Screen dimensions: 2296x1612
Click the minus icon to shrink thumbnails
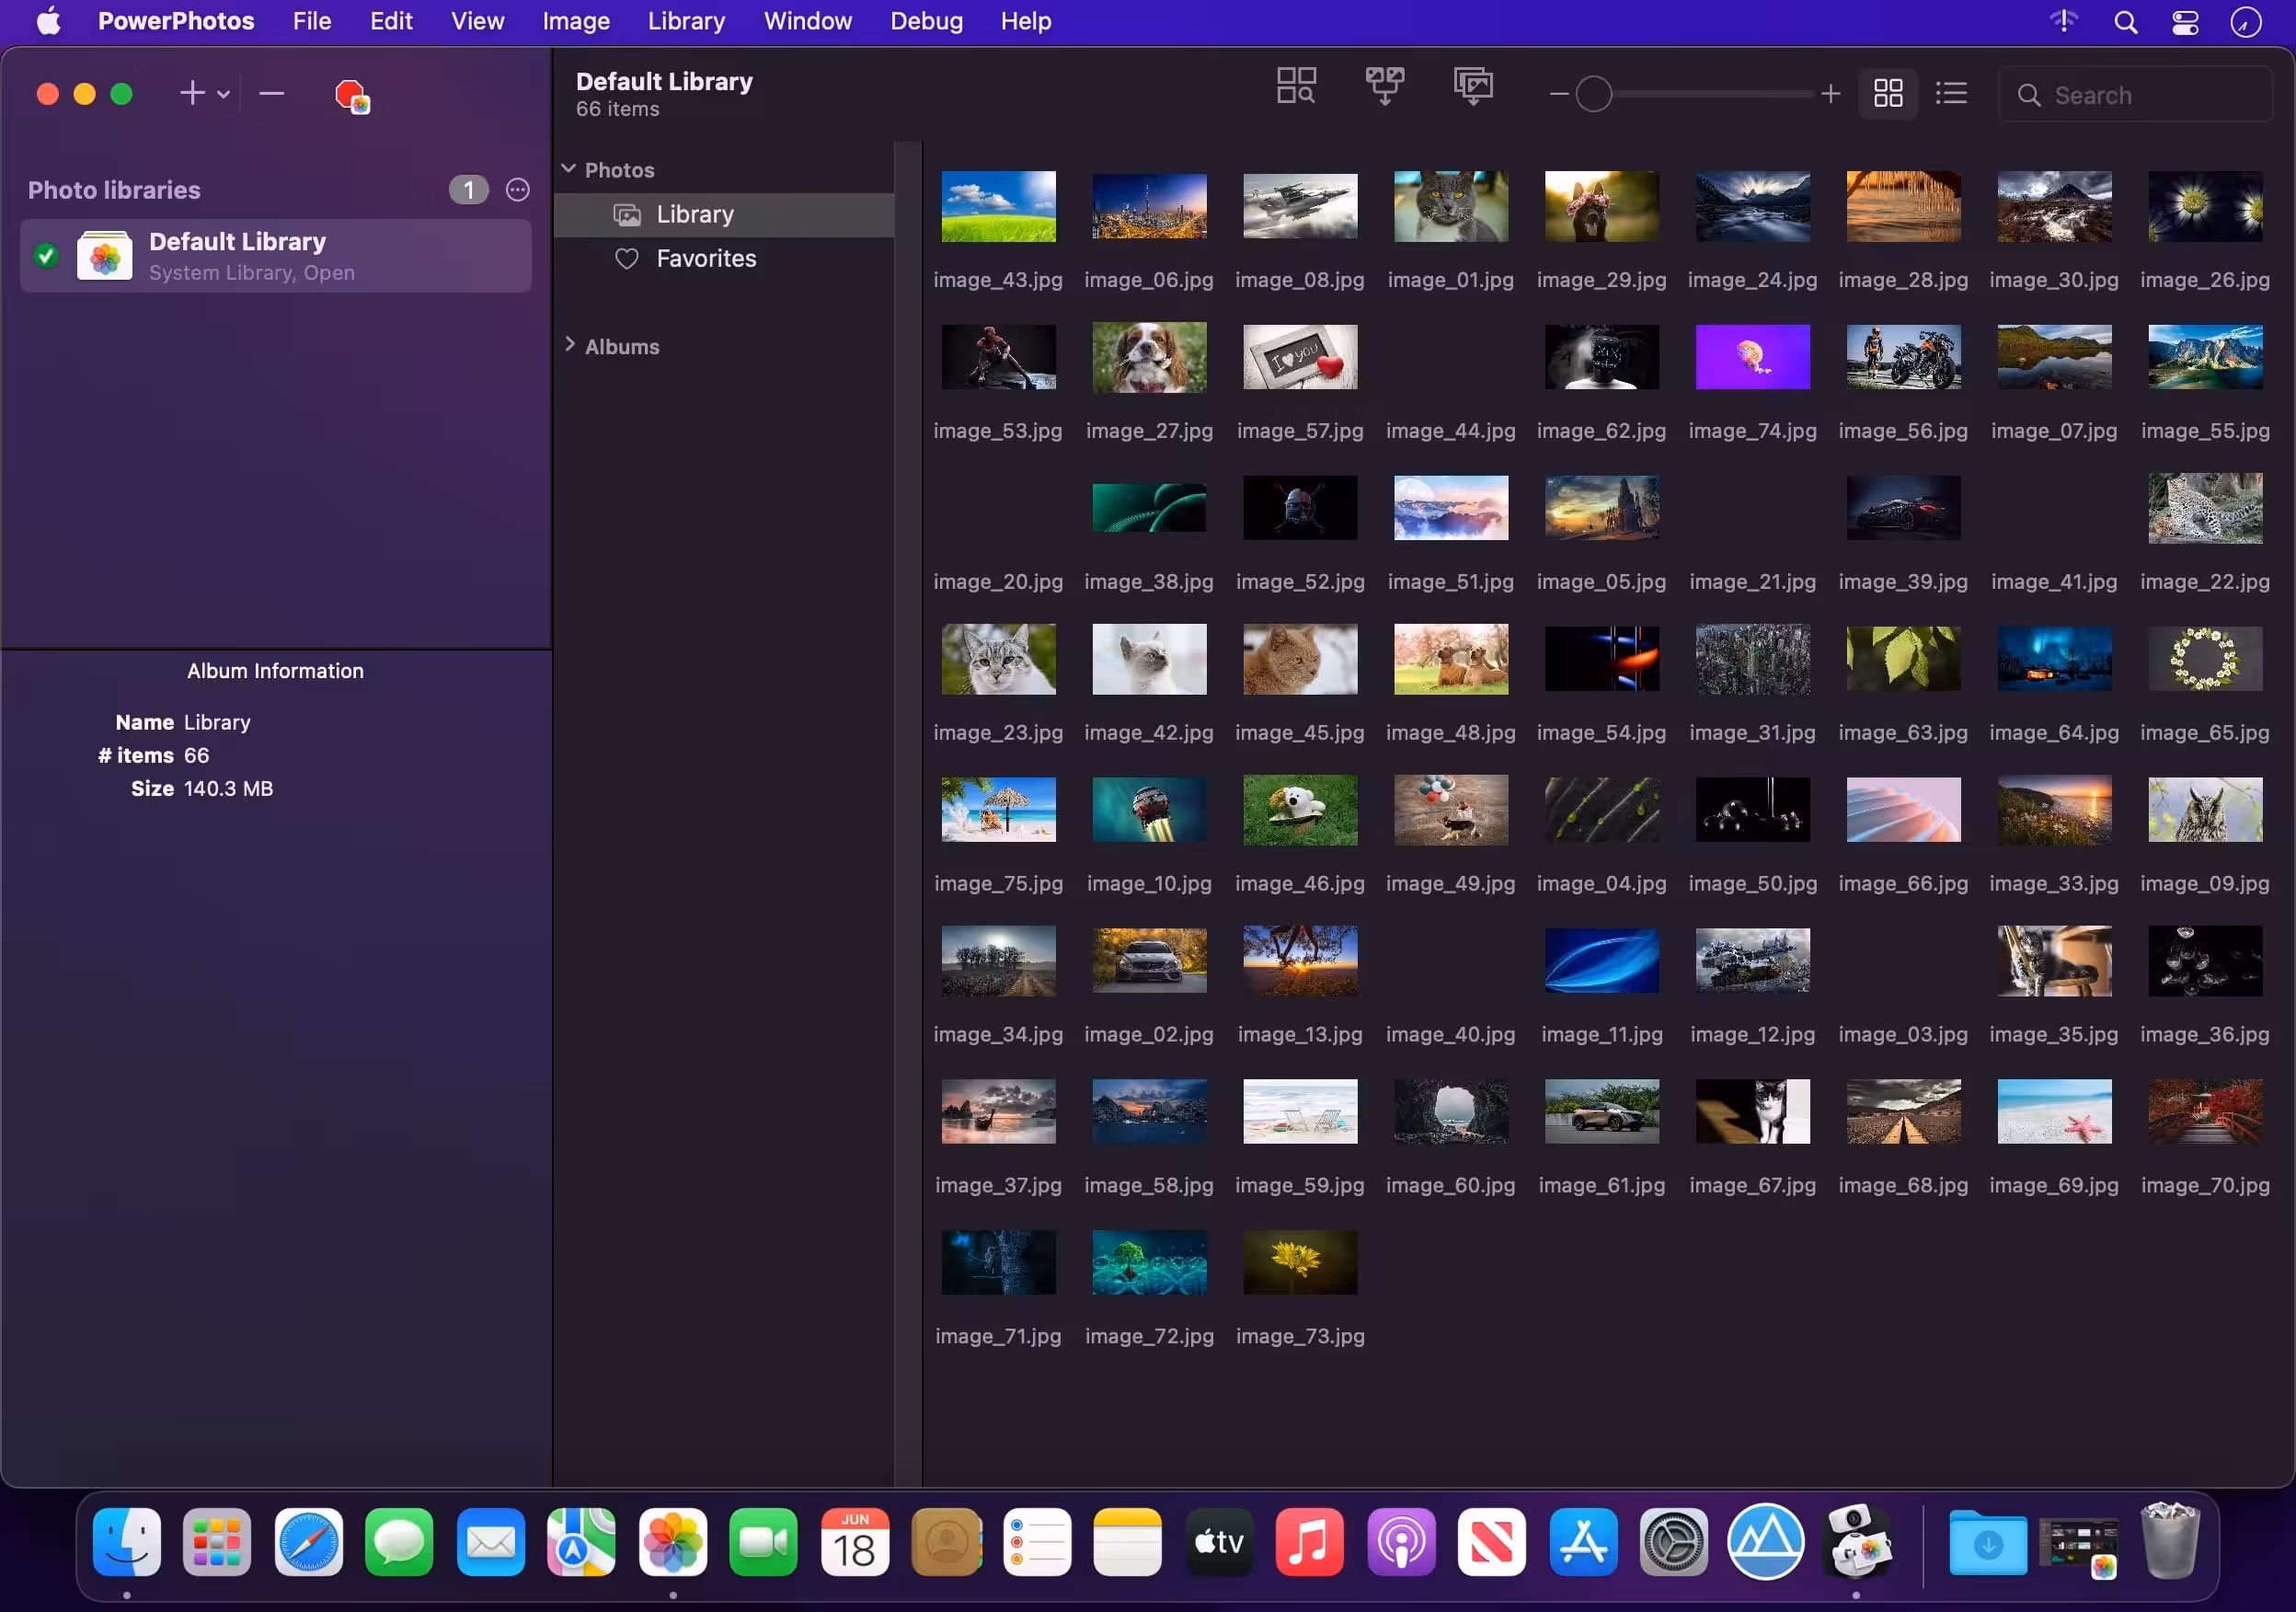1557,94
